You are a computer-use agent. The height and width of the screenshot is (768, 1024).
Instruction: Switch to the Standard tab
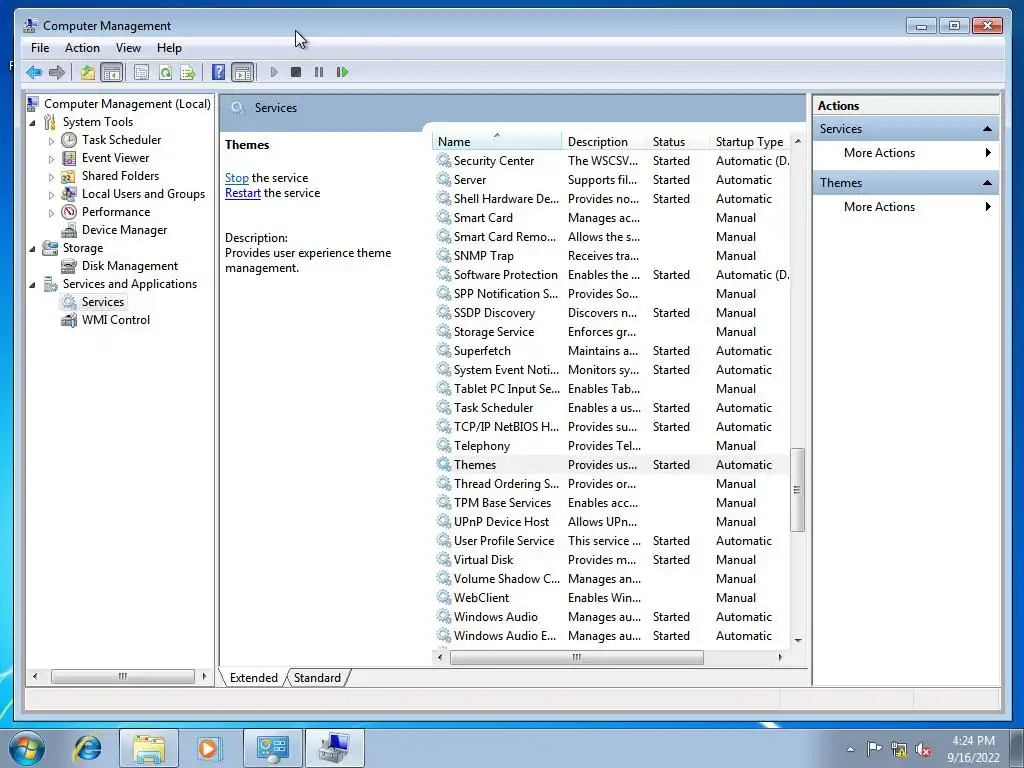coord(317,678)
